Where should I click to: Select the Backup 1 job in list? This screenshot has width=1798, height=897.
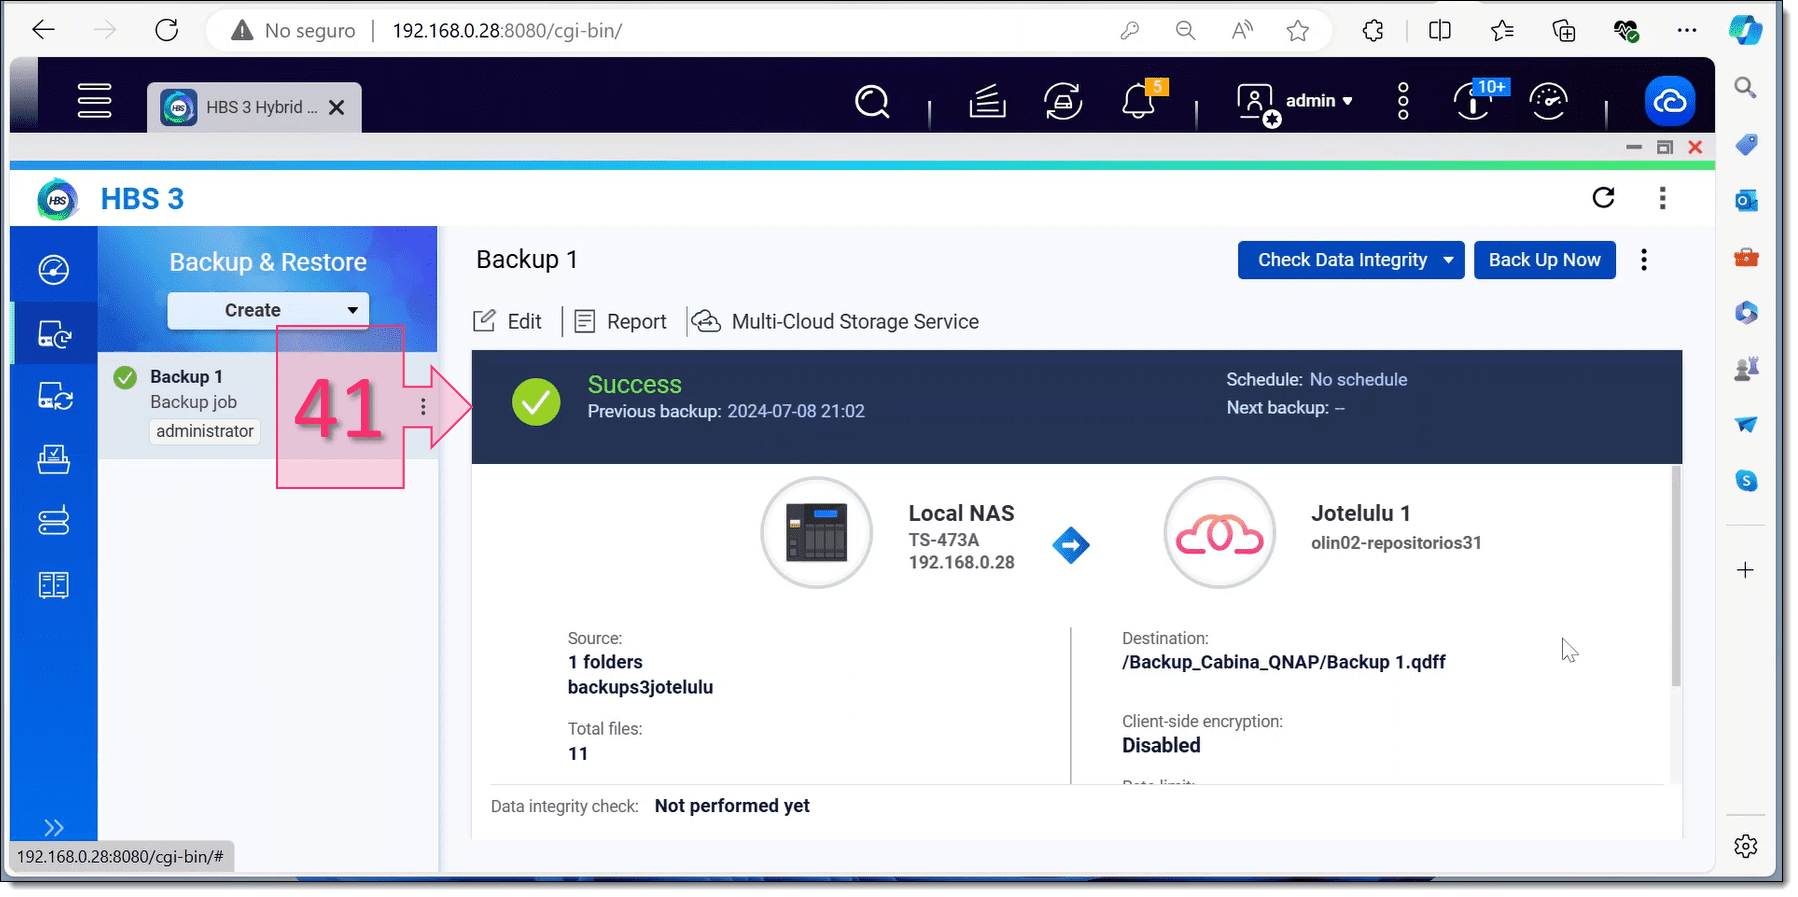coord(268,405)
